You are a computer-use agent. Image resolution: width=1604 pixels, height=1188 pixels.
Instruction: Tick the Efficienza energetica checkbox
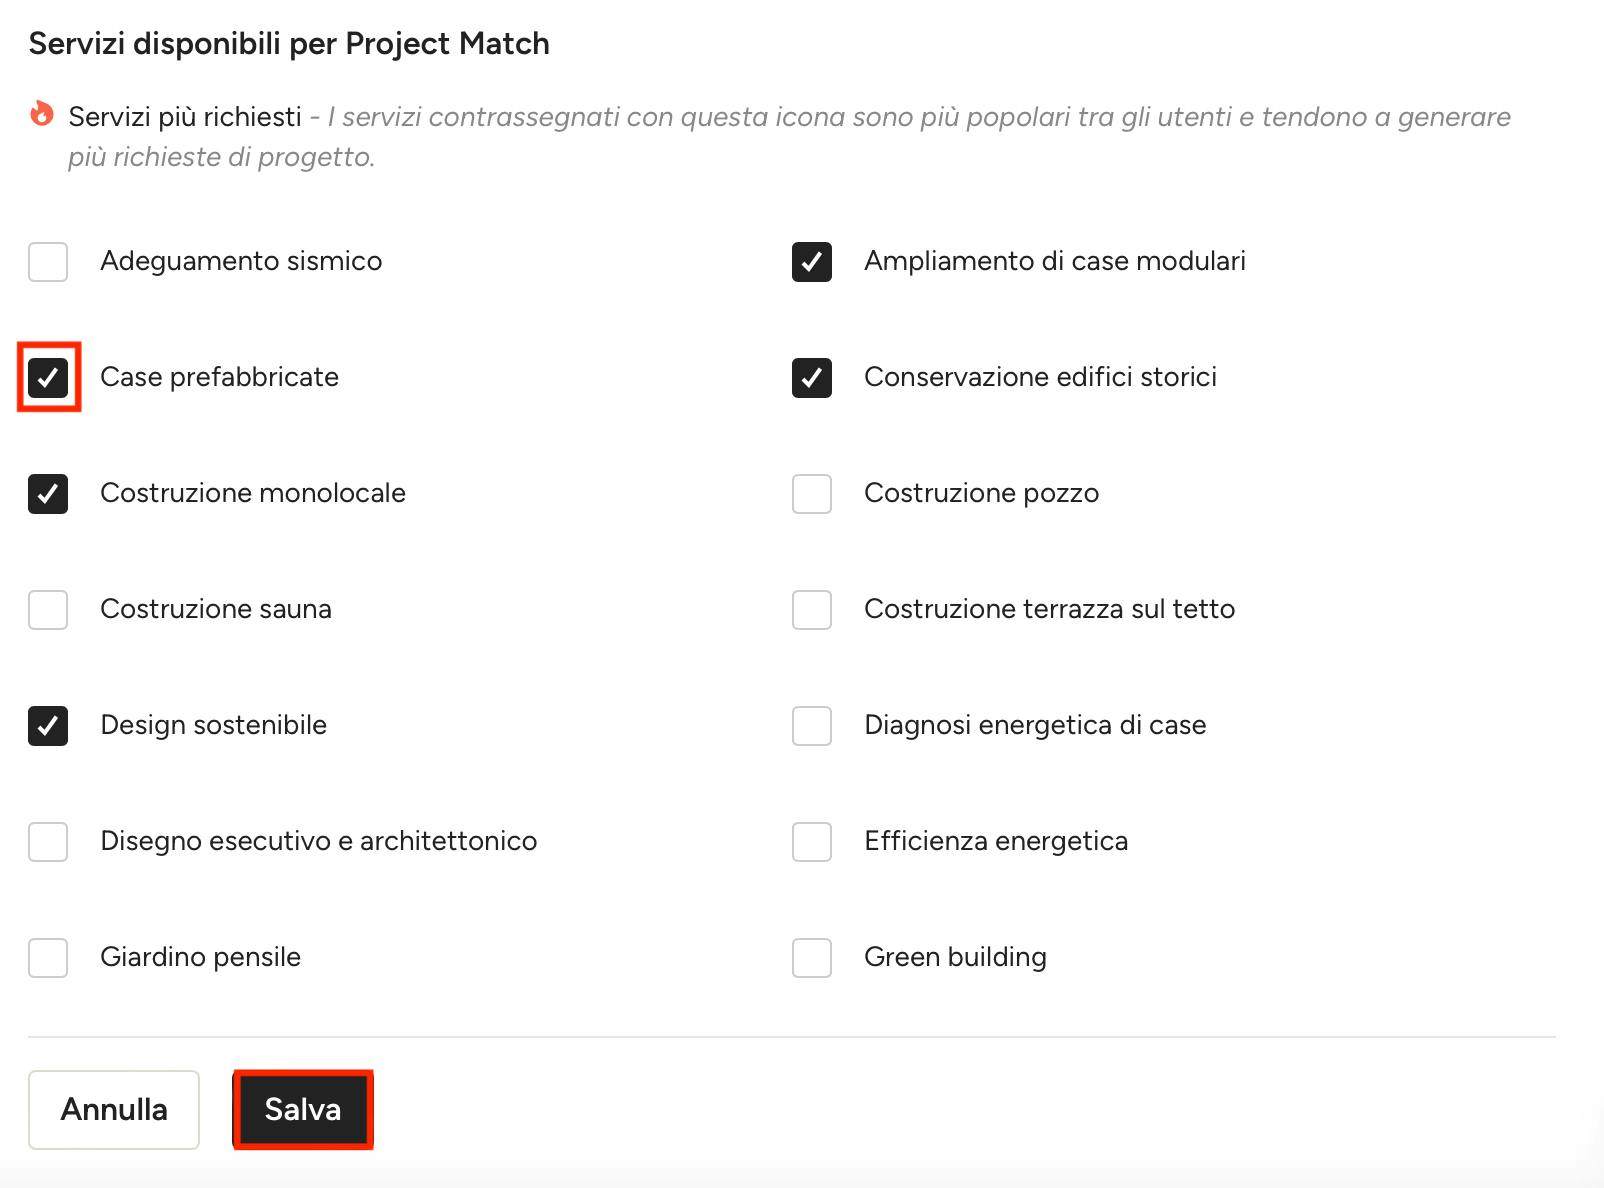[812, 842]
